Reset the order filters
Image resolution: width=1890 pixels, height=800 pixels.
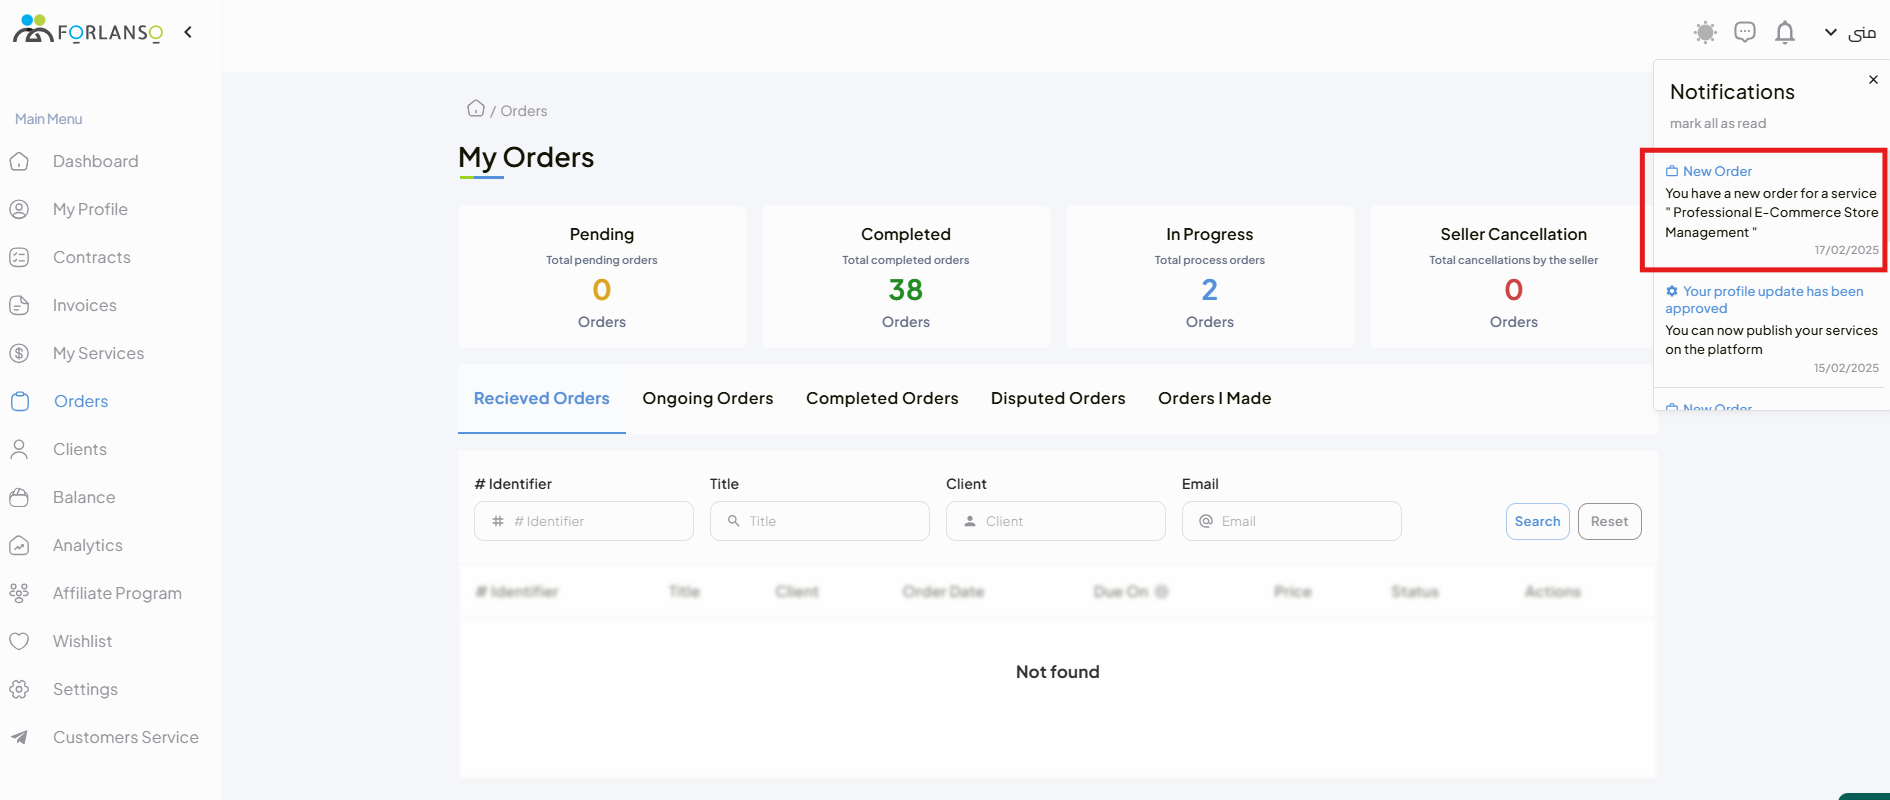(1609, 521)
